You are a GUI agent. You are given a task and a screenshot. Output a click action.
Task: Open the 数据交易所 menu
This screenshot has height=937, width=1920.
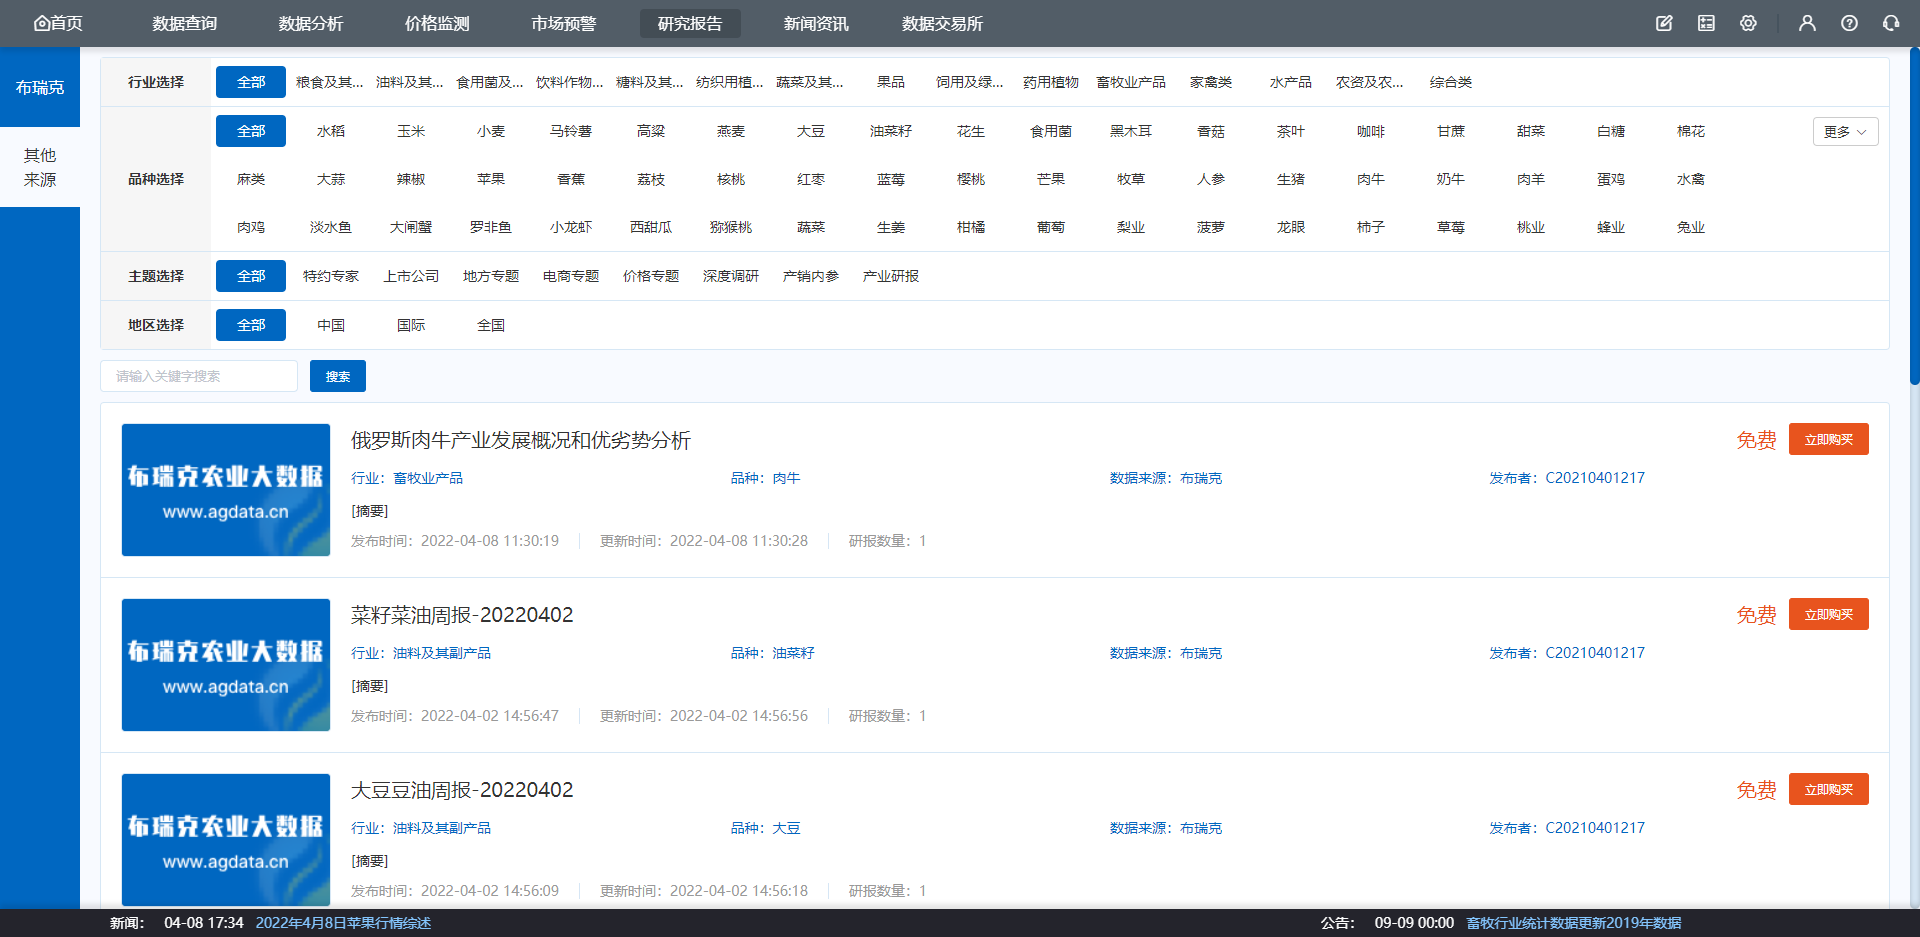click(x=942, y=23)
